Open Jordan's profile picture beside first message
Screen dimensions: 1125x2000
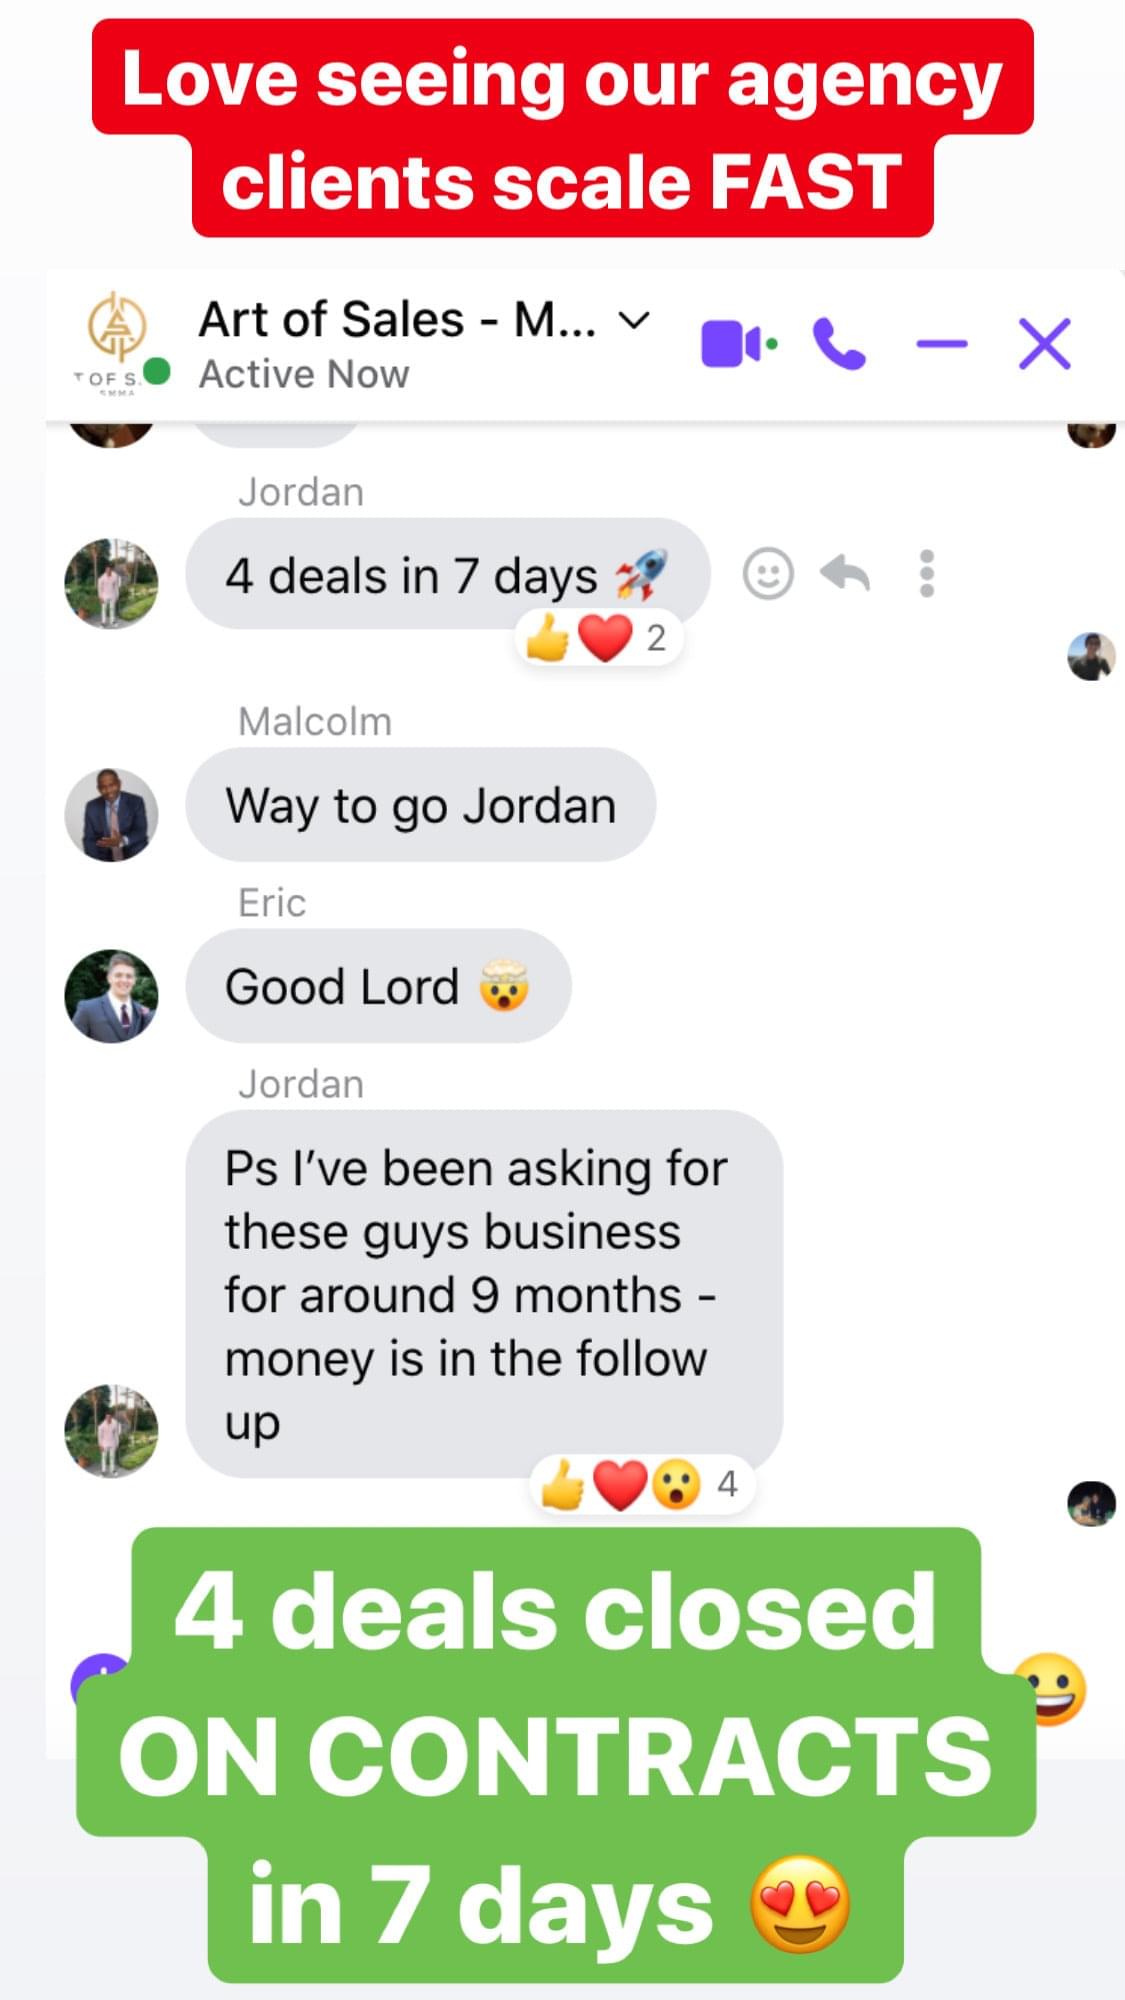point(111,584)
